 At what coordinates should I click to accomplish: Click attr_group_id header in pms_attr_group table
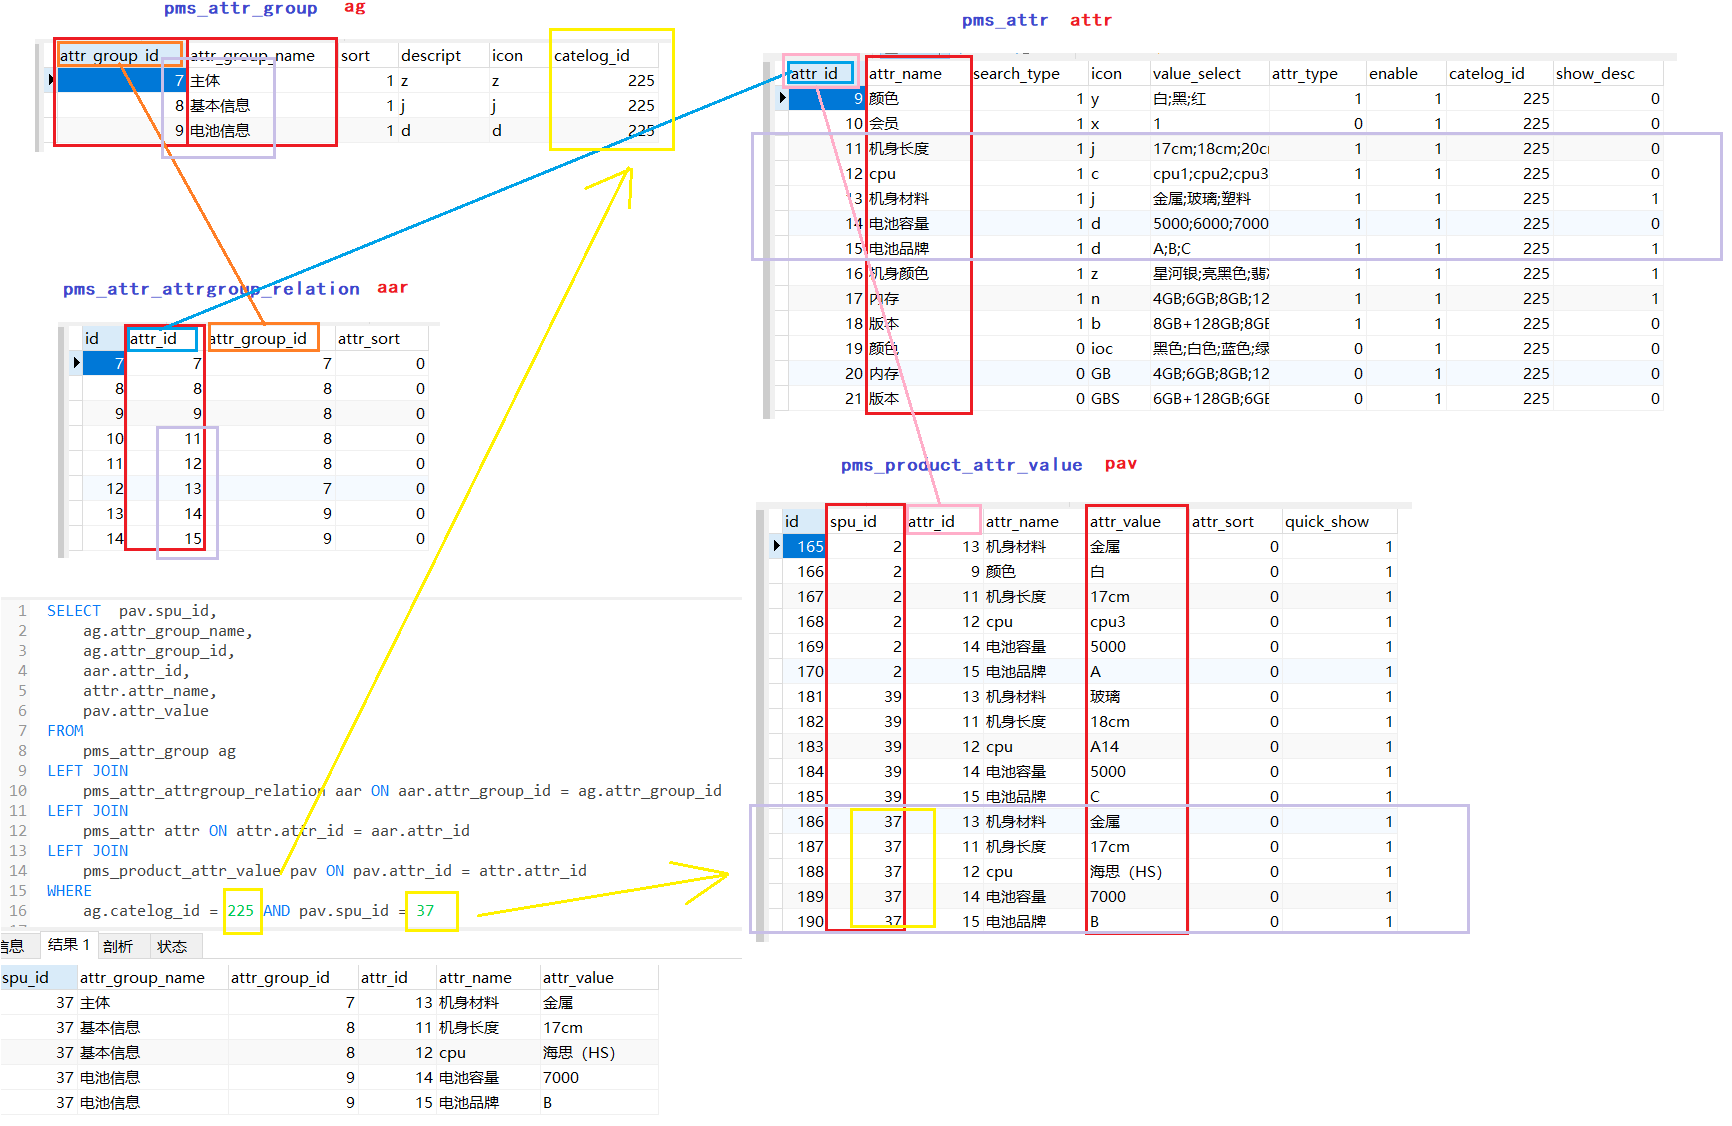point(109,55)
